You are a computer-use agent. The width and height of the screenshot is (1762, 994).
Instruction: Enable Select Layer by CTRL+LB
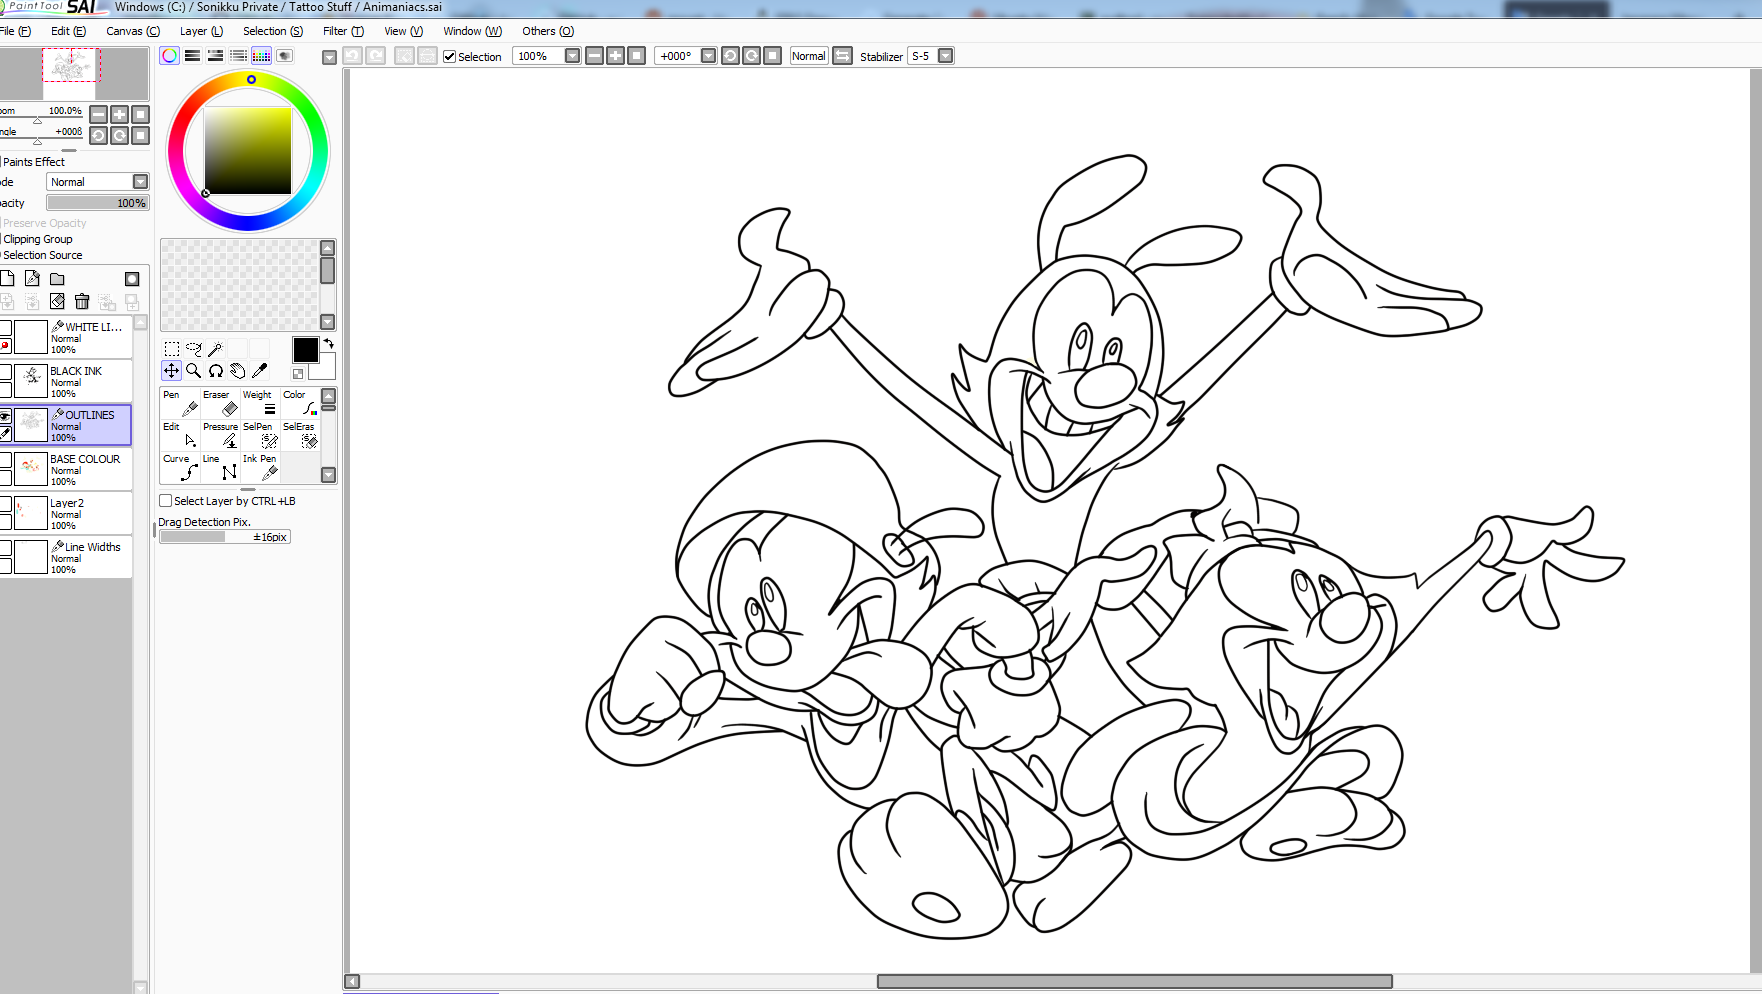coord(166,501)
